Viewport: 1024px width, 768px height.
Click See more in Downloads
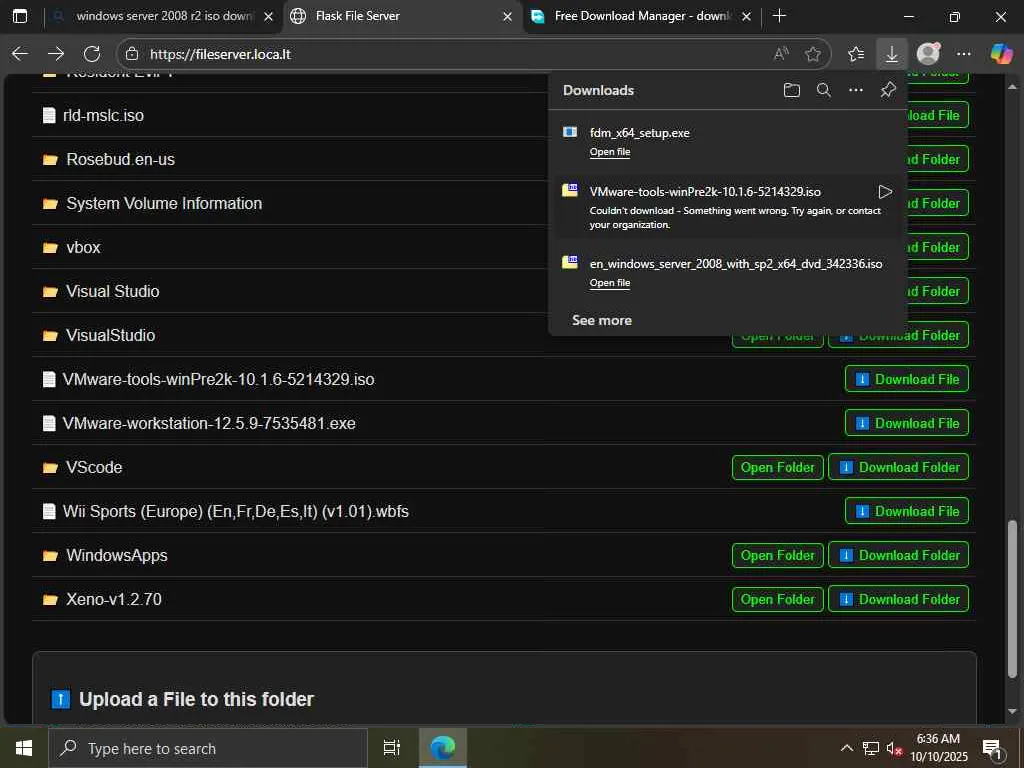[601, 320]
